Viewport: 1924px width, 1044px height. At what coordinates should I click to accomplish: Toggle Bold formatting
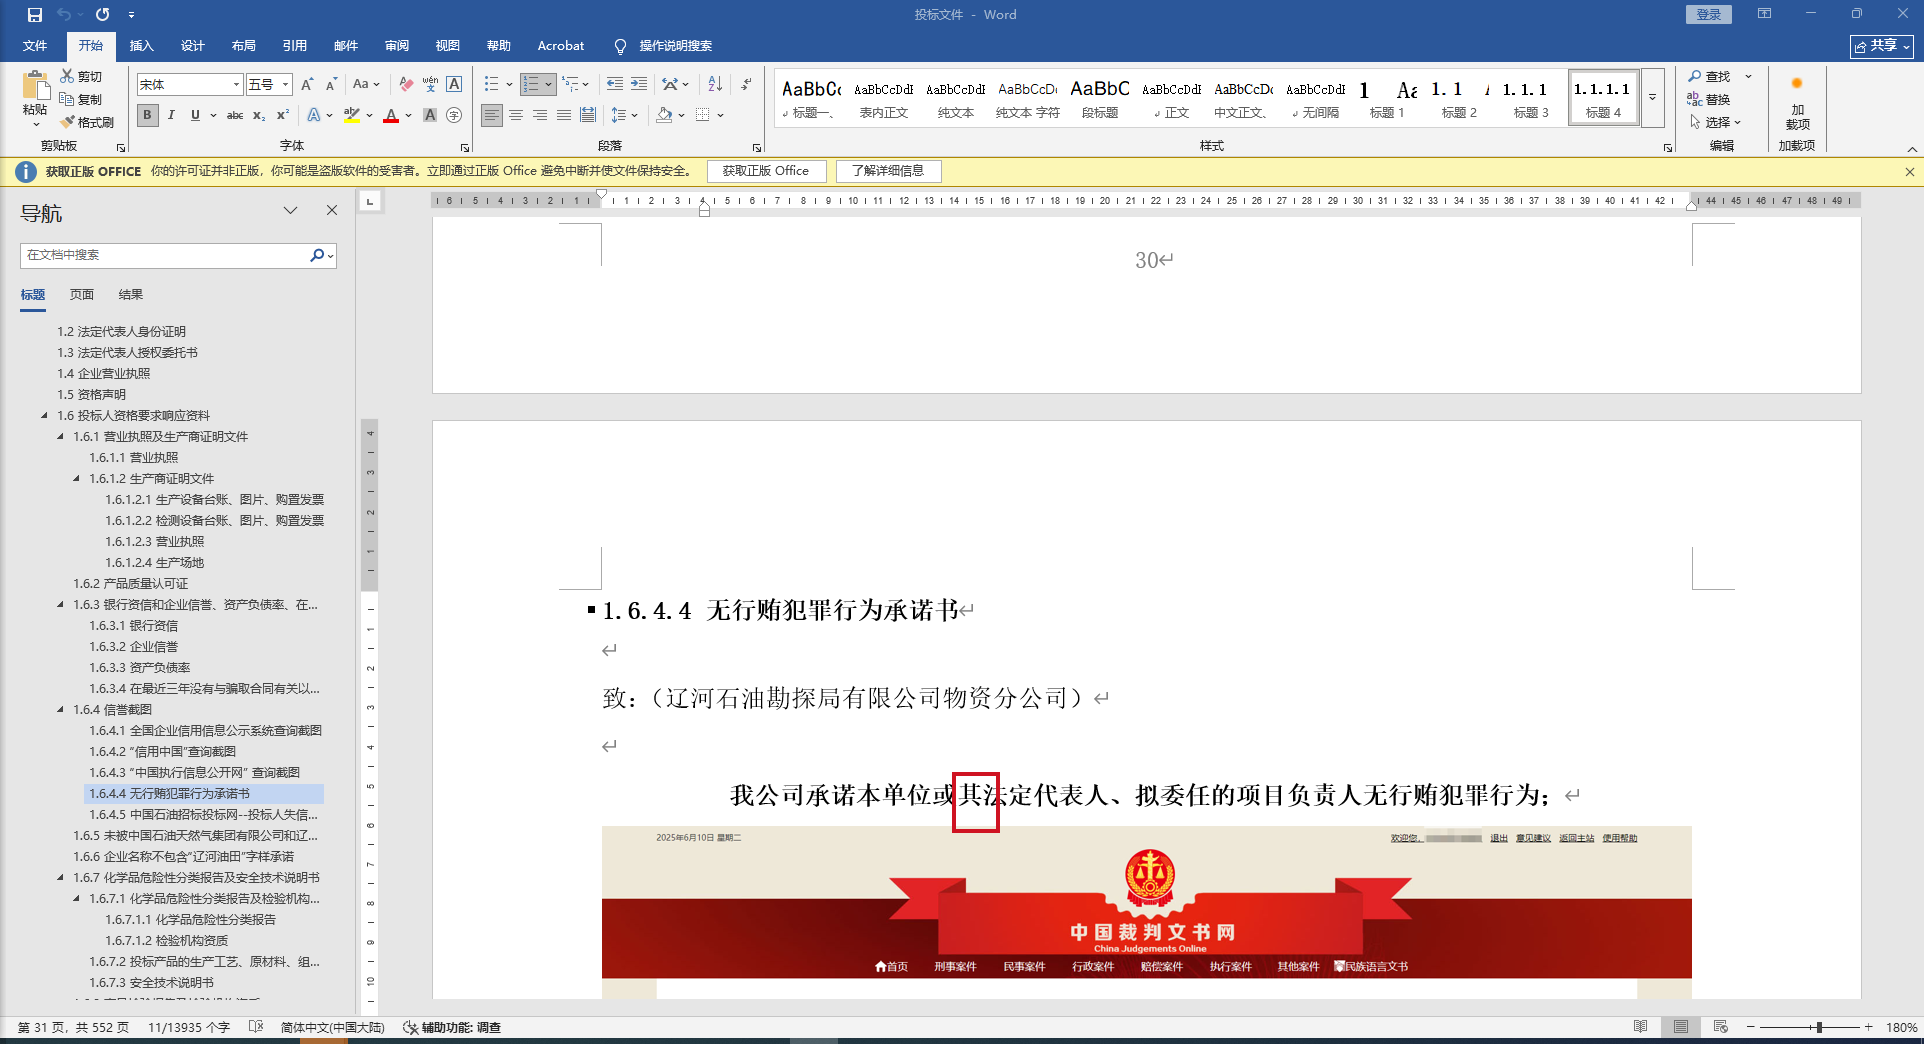147,115
